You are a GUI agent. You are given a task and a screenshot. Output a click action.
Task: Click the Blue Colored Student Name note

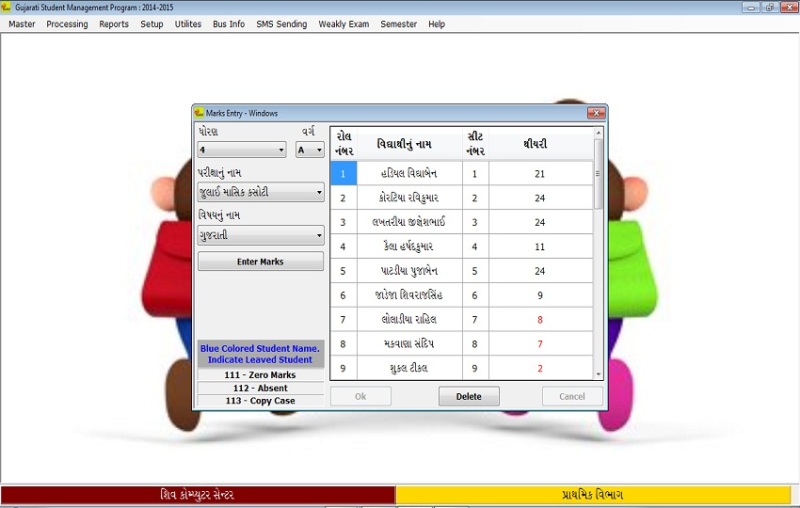260,354
